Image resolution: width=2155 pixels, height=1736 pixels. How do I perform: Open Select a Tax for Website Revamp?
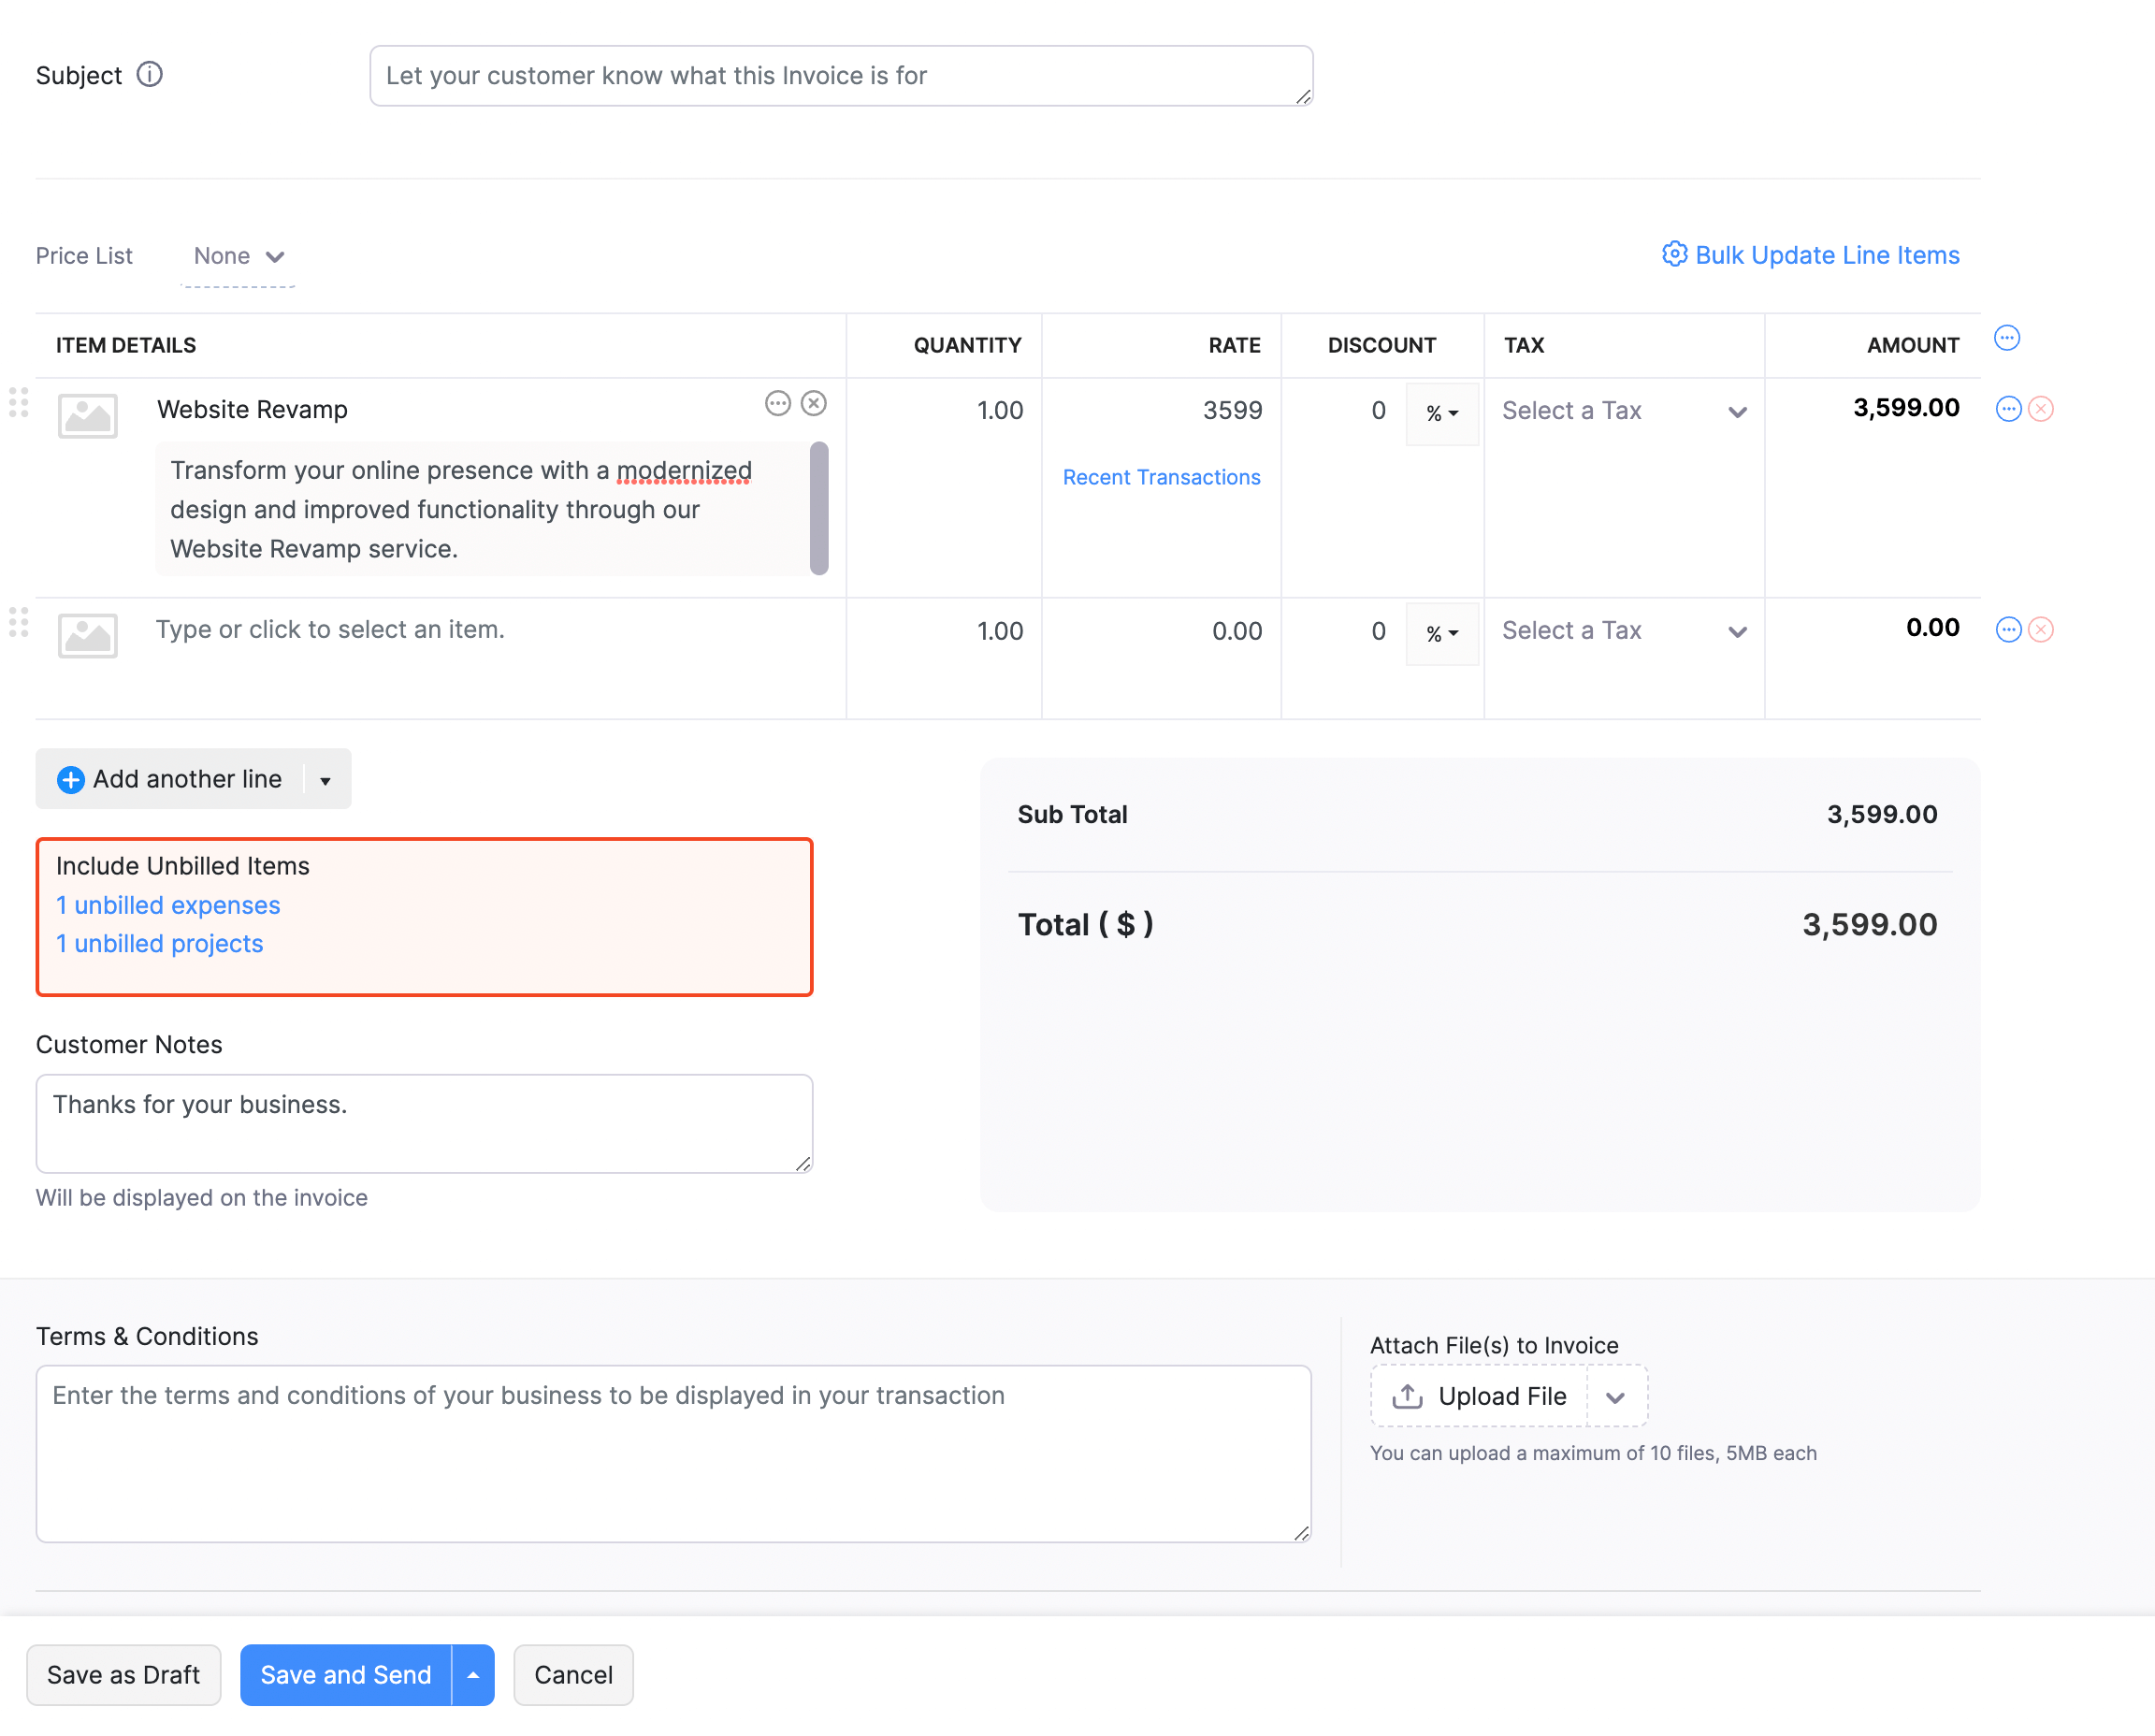(1622, 410)
